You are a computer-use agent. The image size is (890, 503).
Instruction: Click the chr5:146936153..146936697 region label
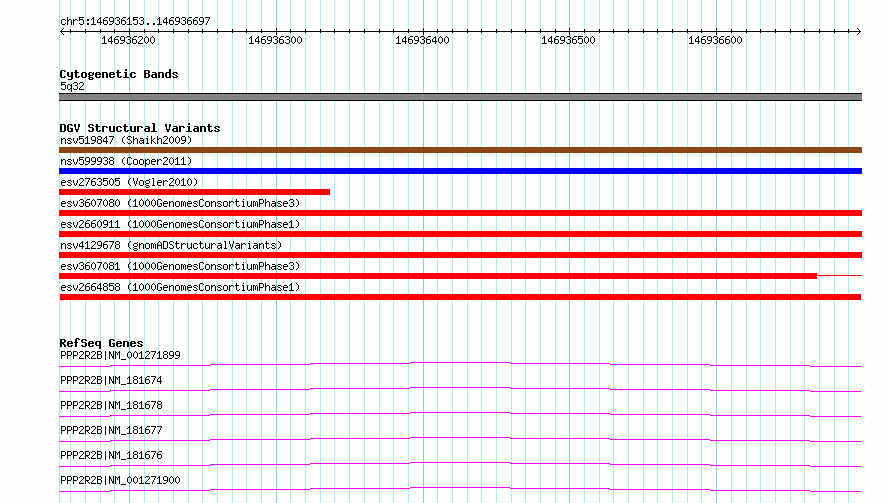[135, 21]
